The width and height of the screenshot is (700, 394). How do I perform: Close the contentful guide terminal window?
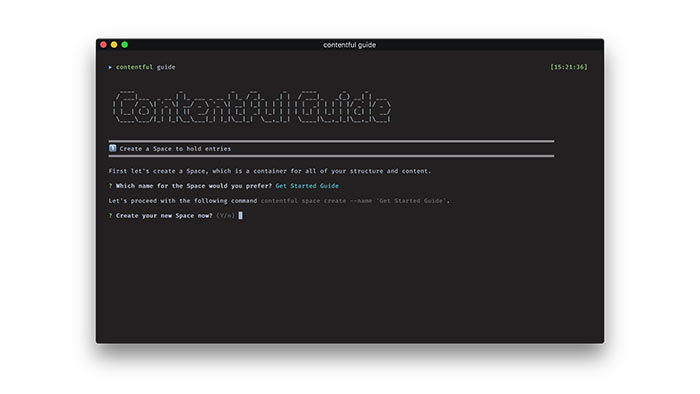click(104, 45)
